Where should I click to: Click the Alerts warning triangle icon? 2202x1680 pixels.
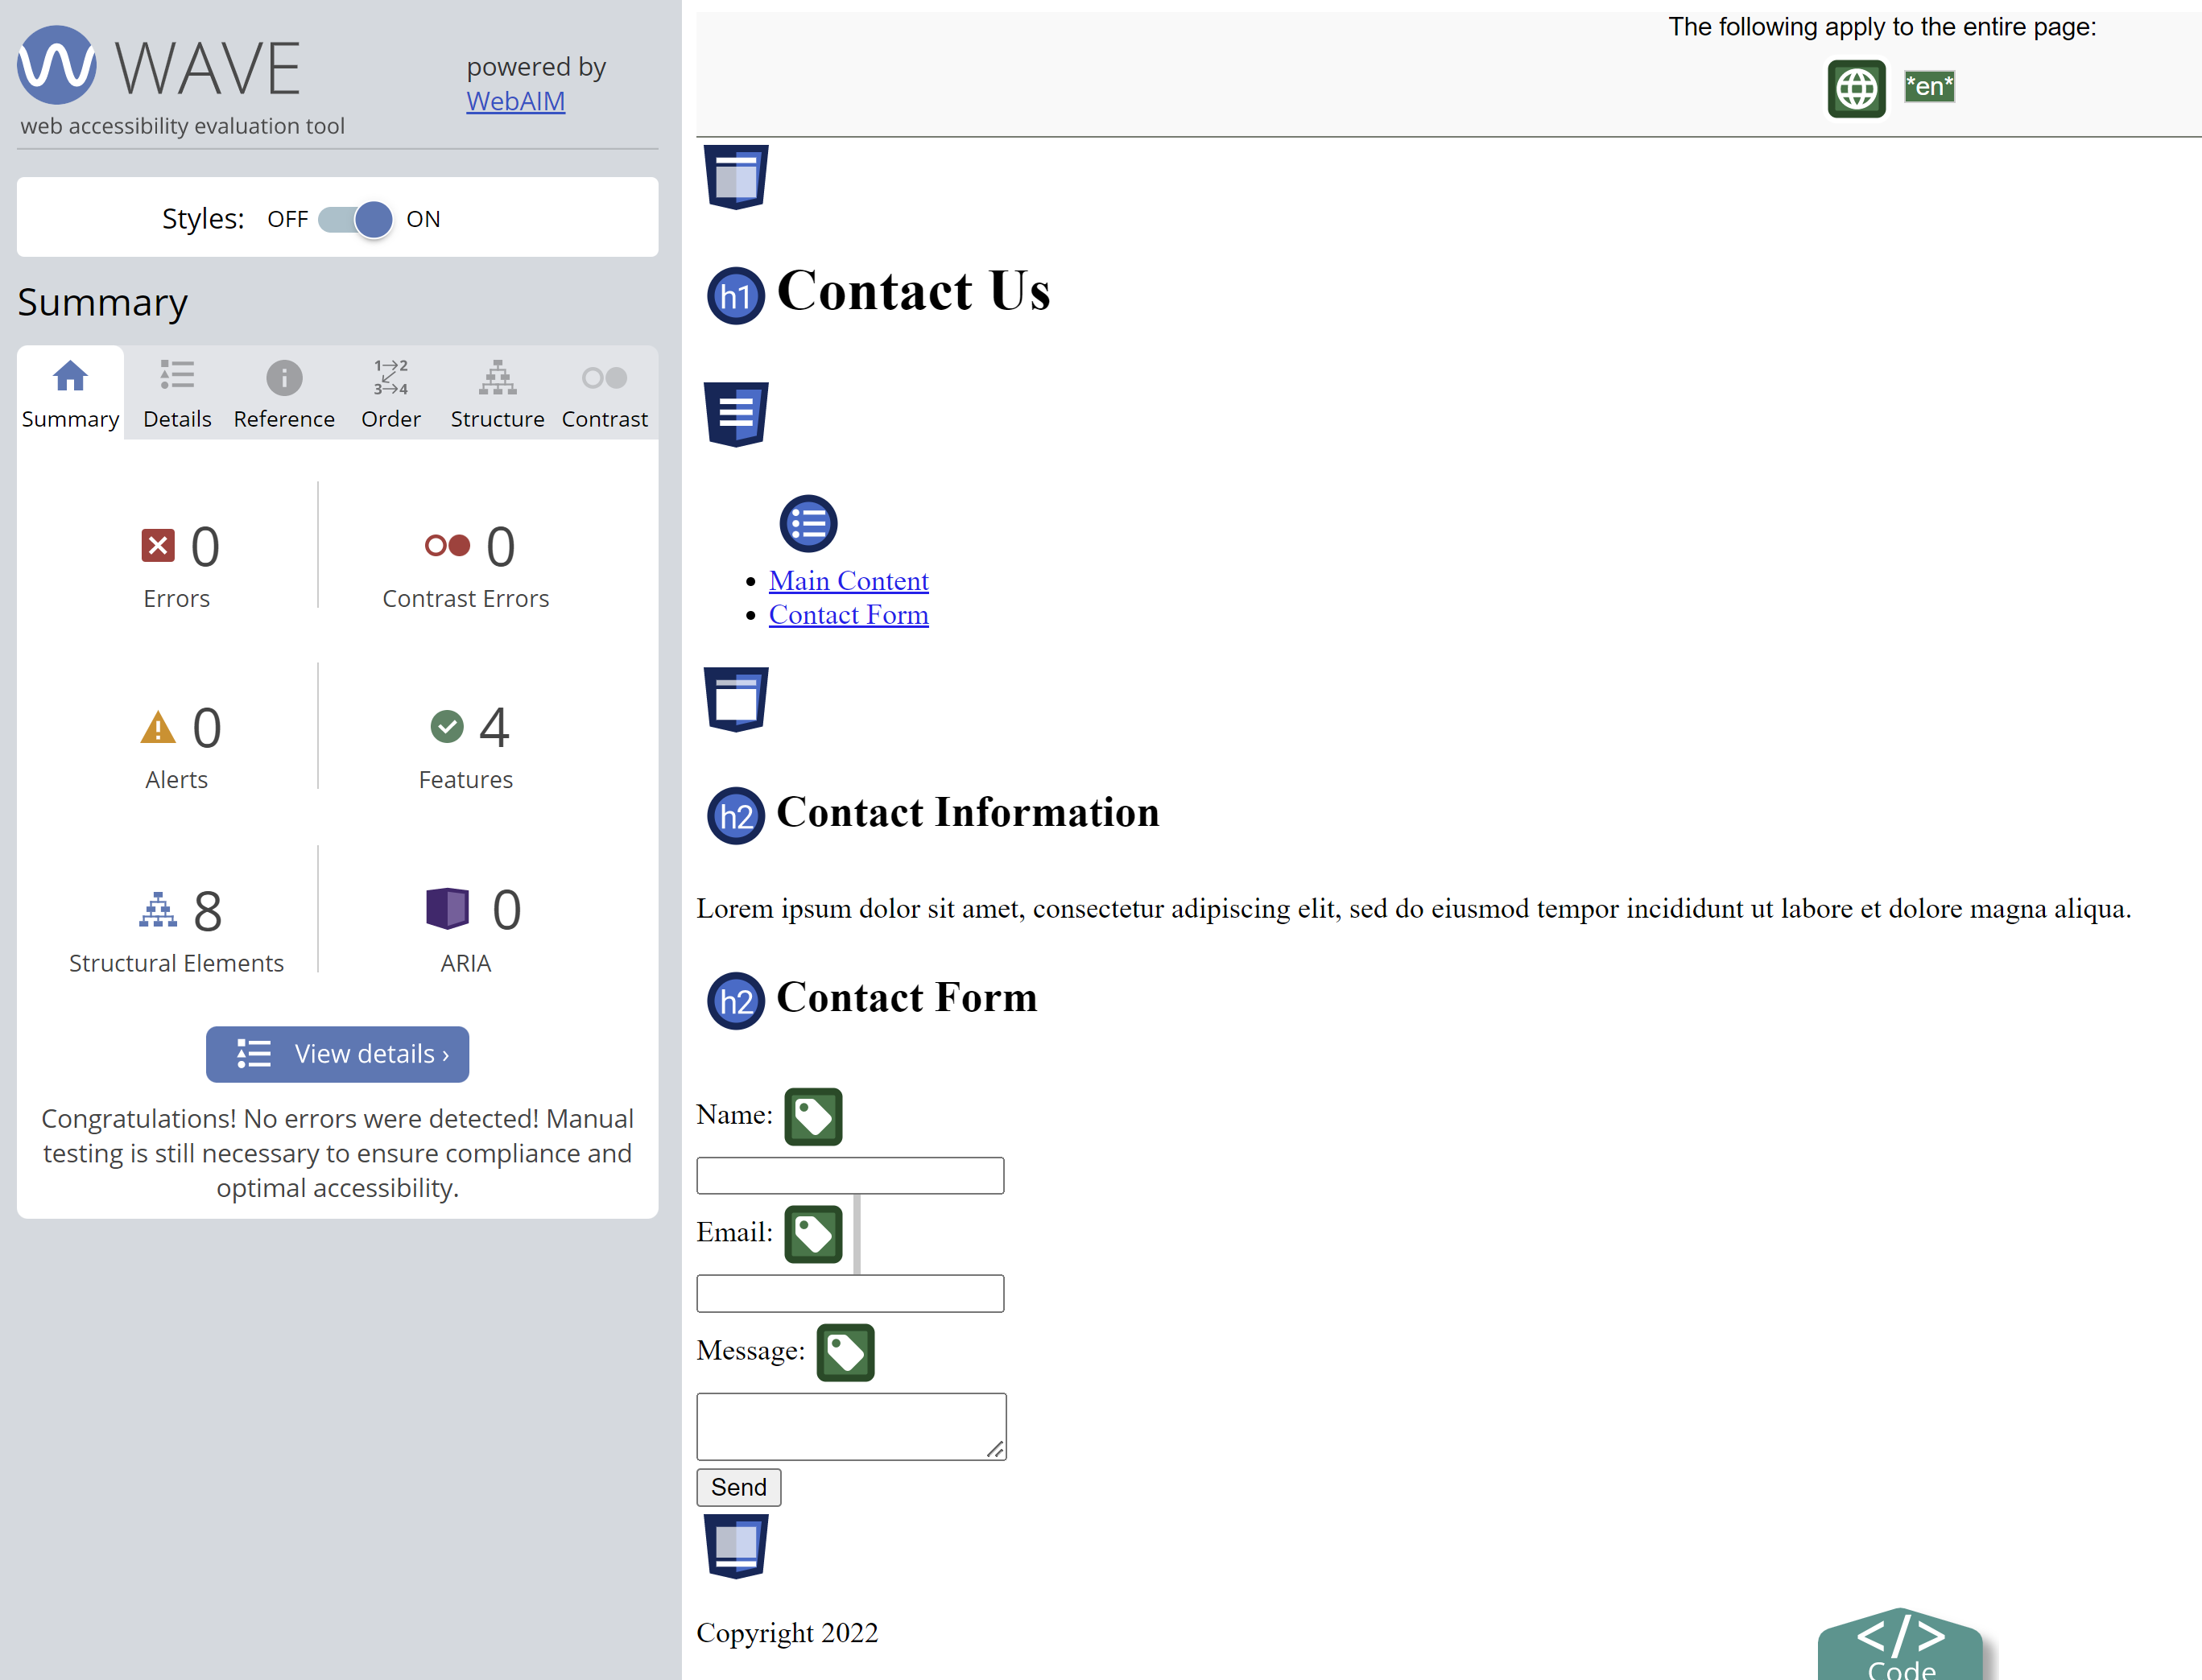(158, 727)
